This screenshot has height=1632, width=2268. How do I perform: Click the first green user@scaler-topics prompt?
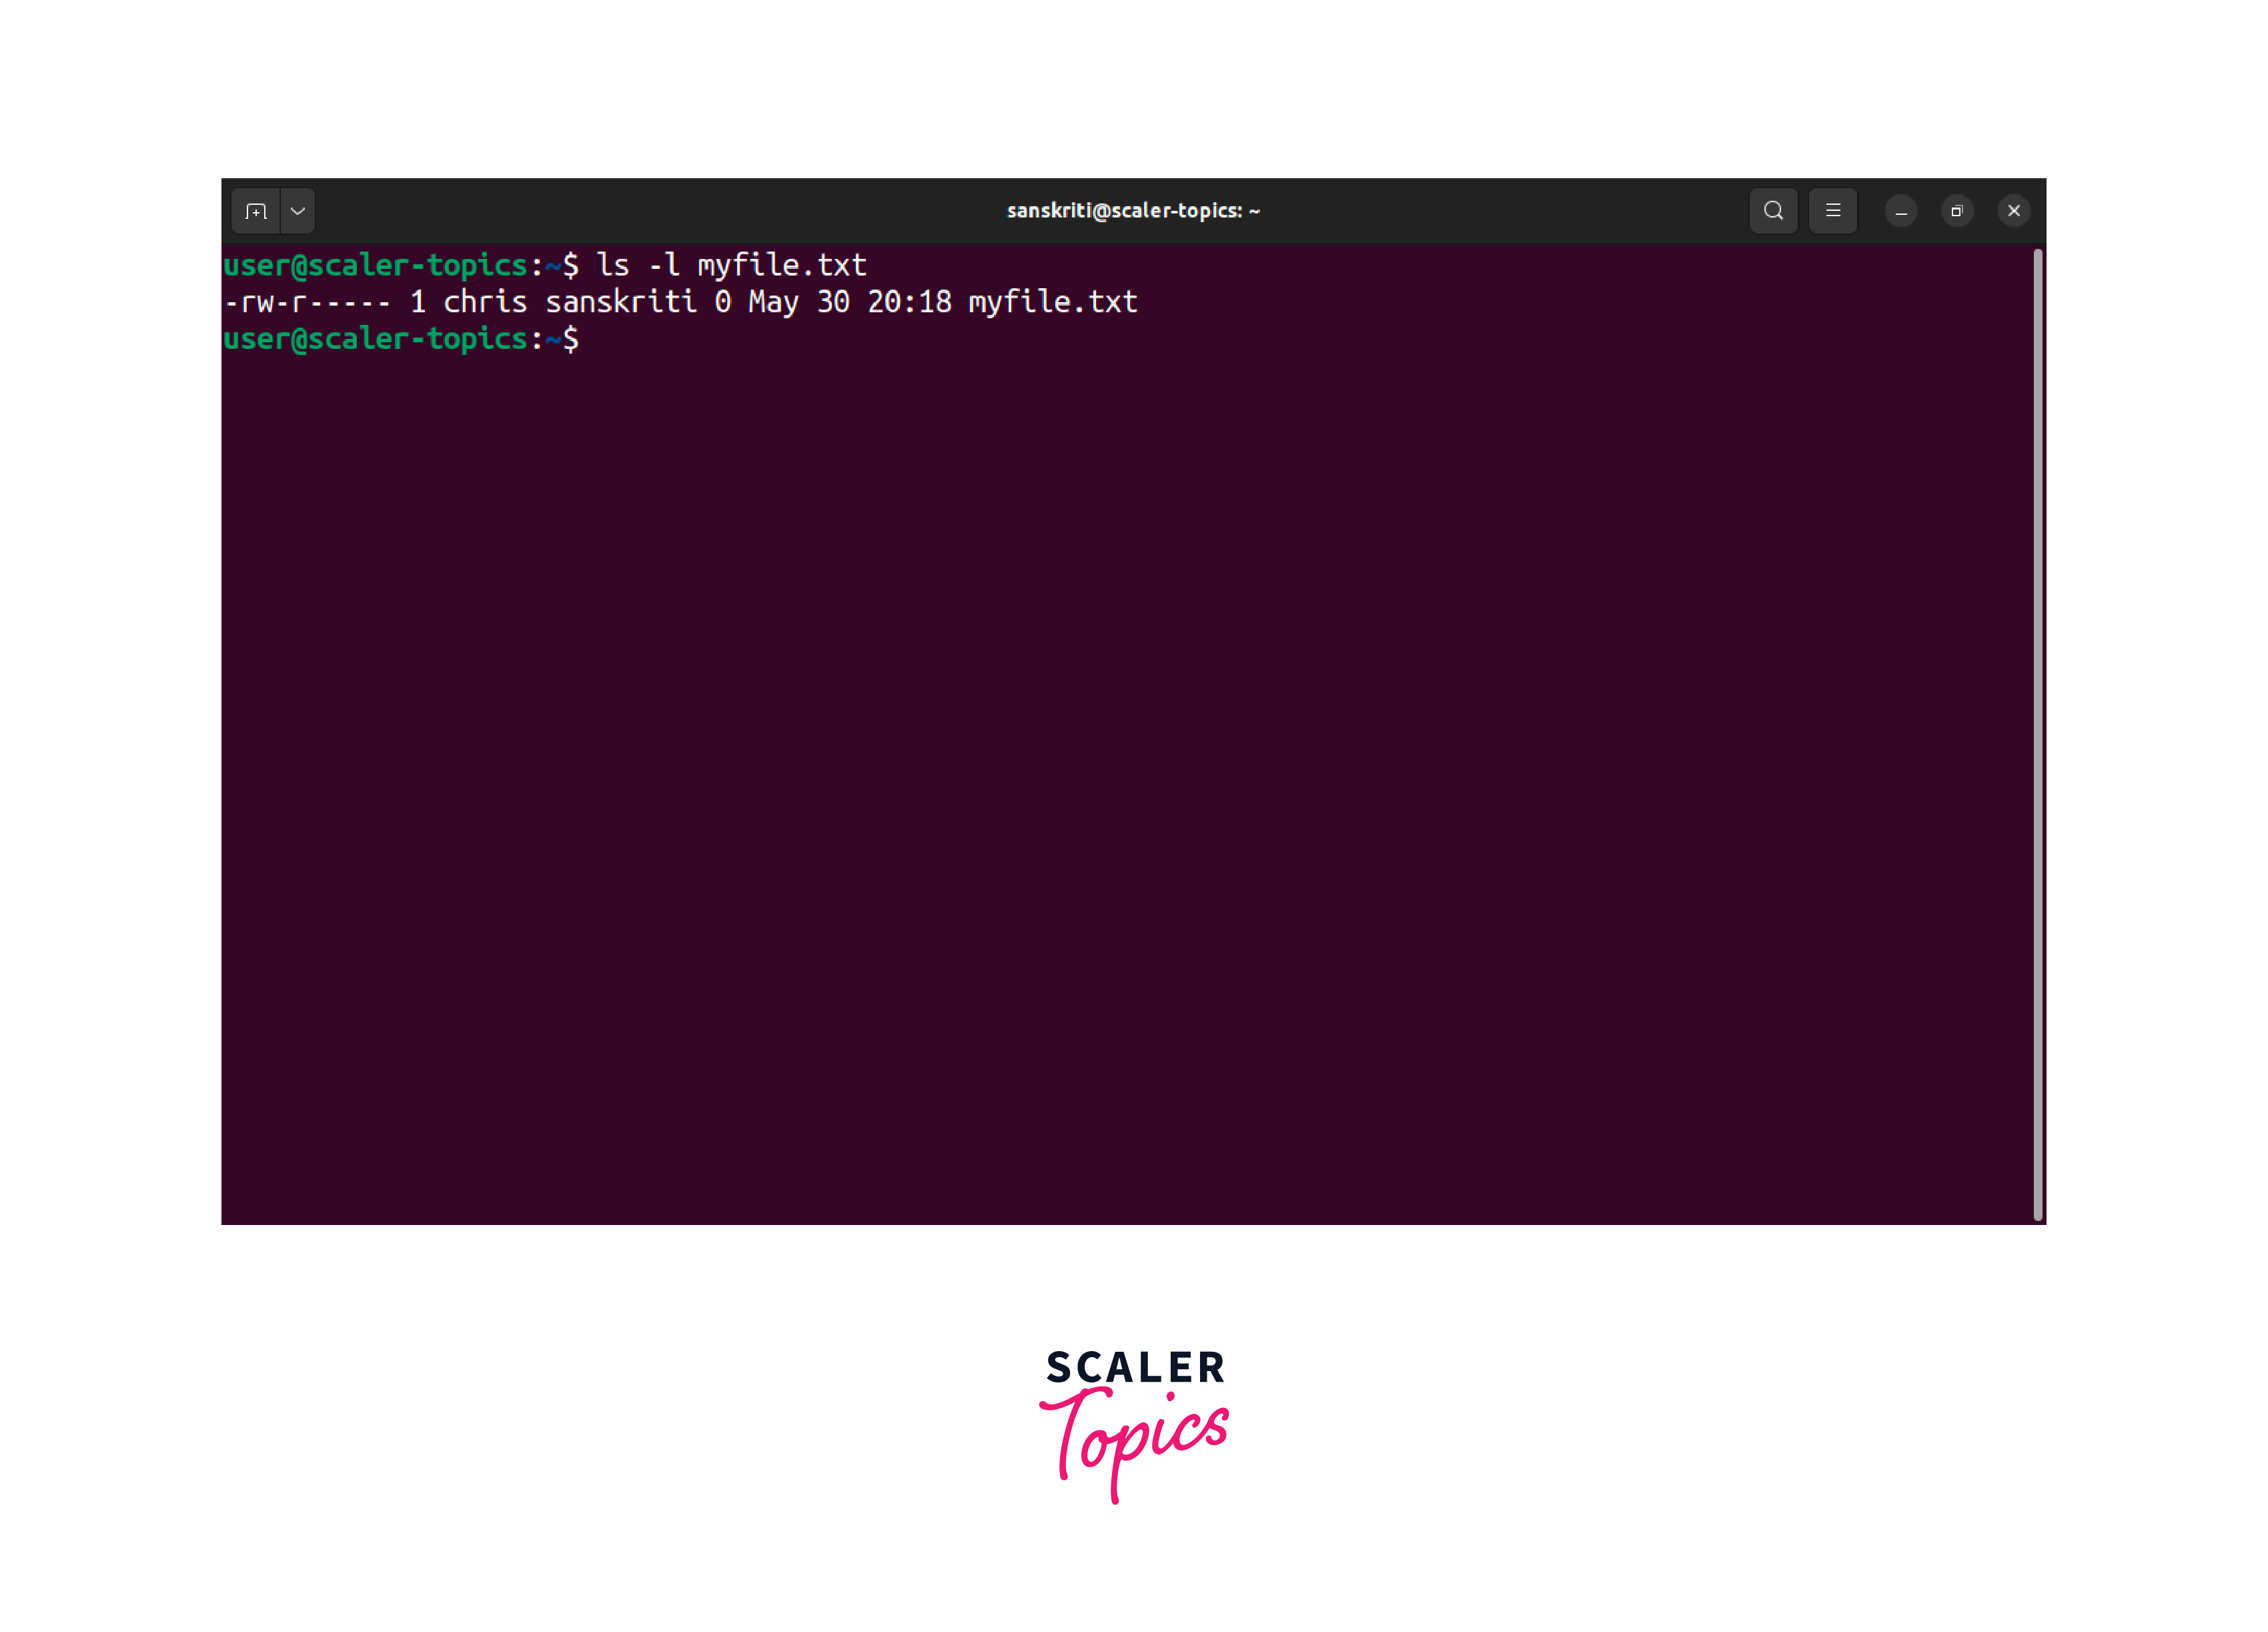375,265
